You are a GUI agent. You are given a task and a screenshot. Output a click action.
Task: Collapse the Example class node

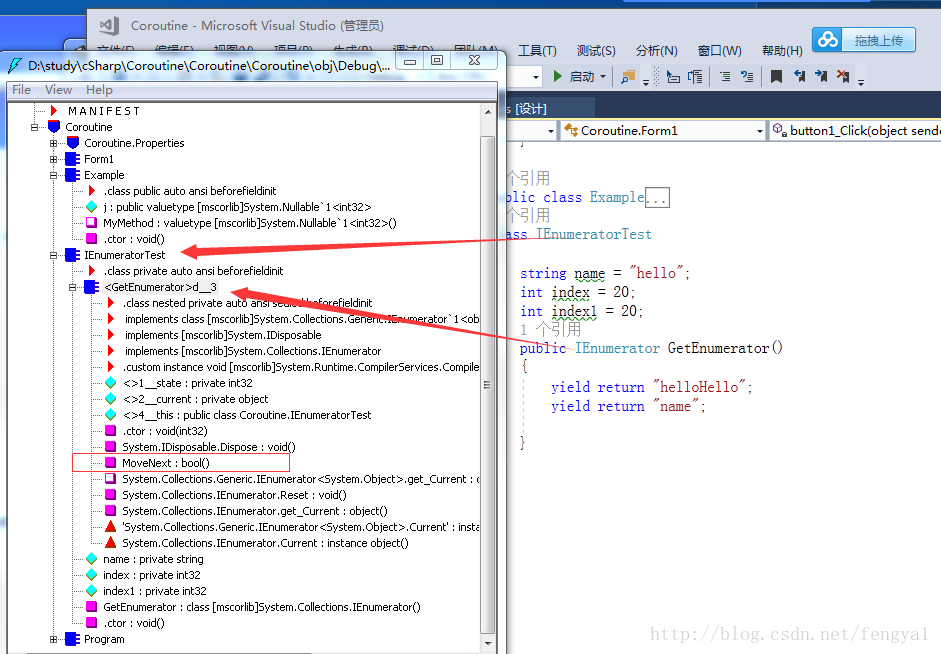click(53, 175)
